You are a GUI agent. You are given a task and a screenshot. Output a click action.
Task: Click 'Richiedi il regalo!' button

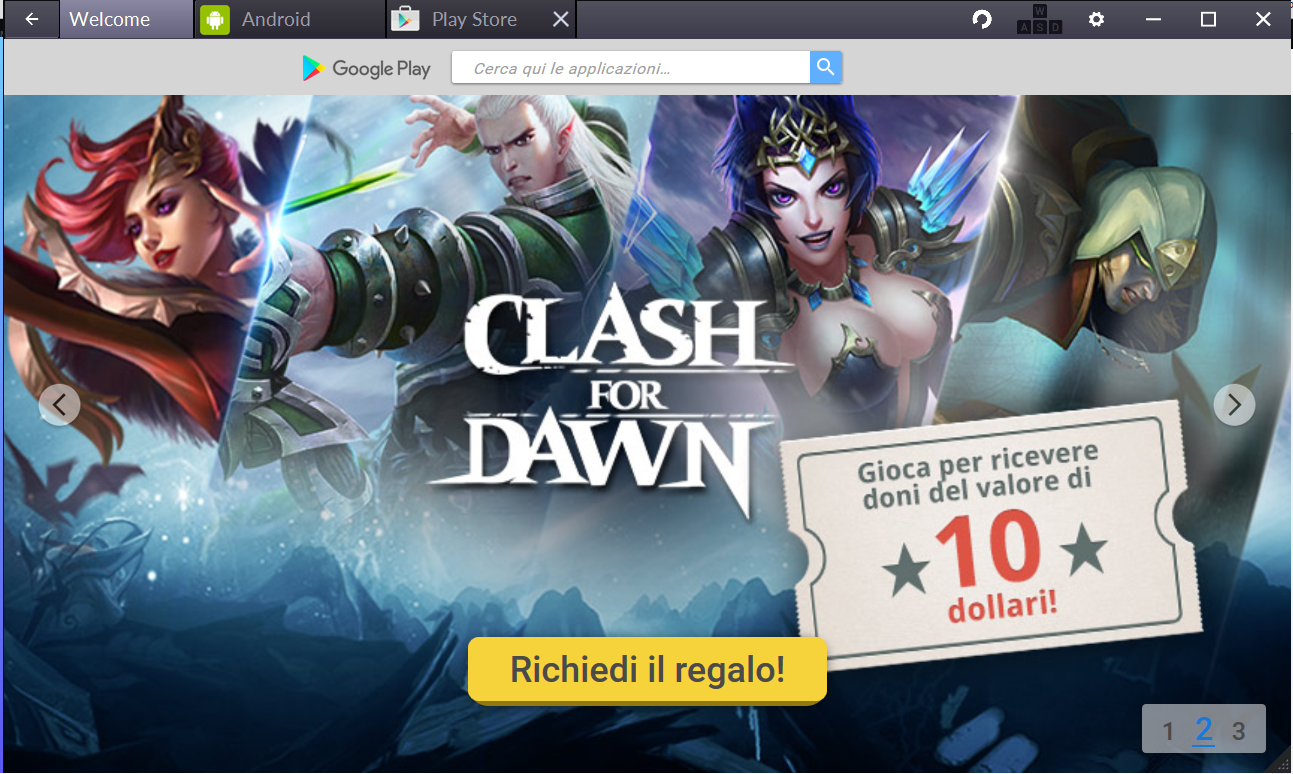pyautogui.click(x=647, y=670)
